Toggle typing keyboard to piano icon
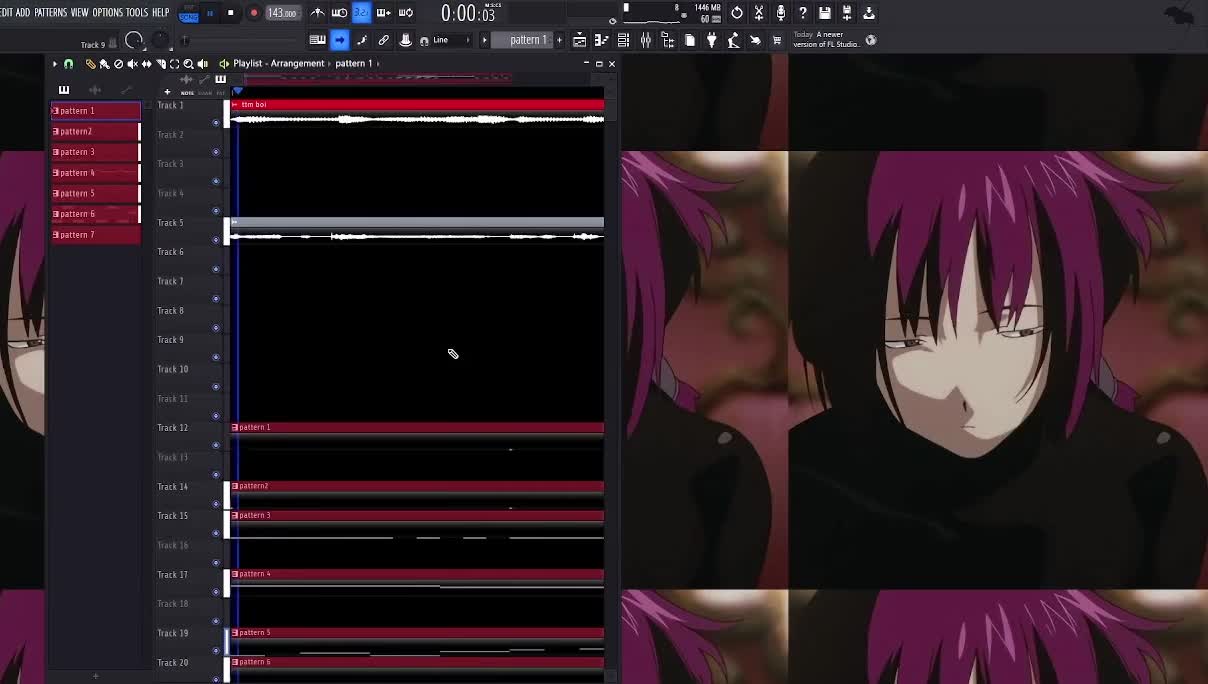This screenshot has height=684, width=1208. click(x=317, y=40)
